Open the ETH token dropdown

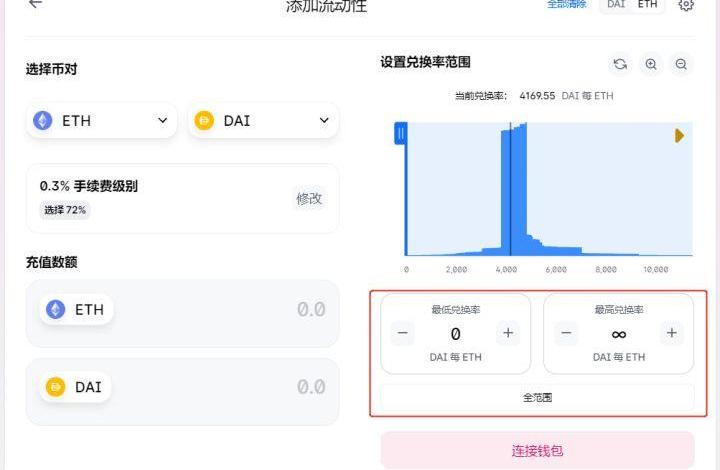coord(101,121)
